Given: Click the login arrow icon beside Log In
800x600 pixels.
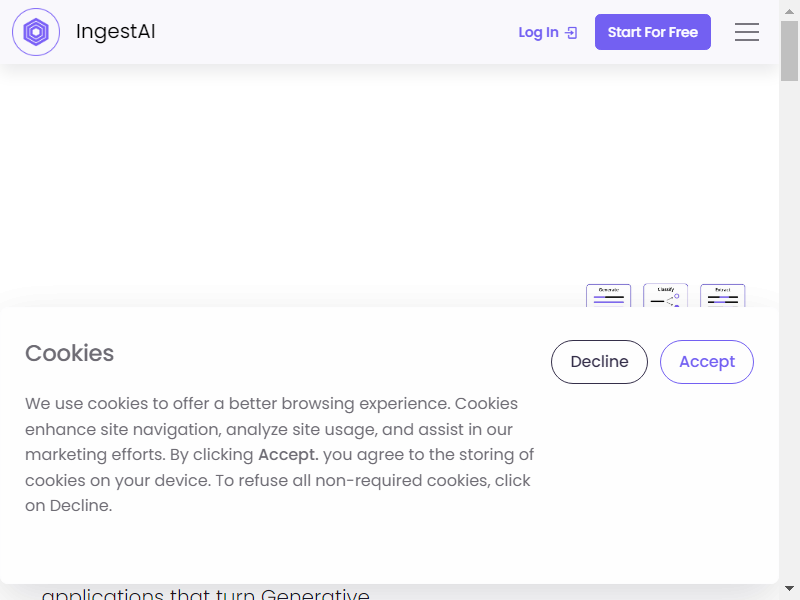Looking at the screenshot, I should [x=571, y=33].
